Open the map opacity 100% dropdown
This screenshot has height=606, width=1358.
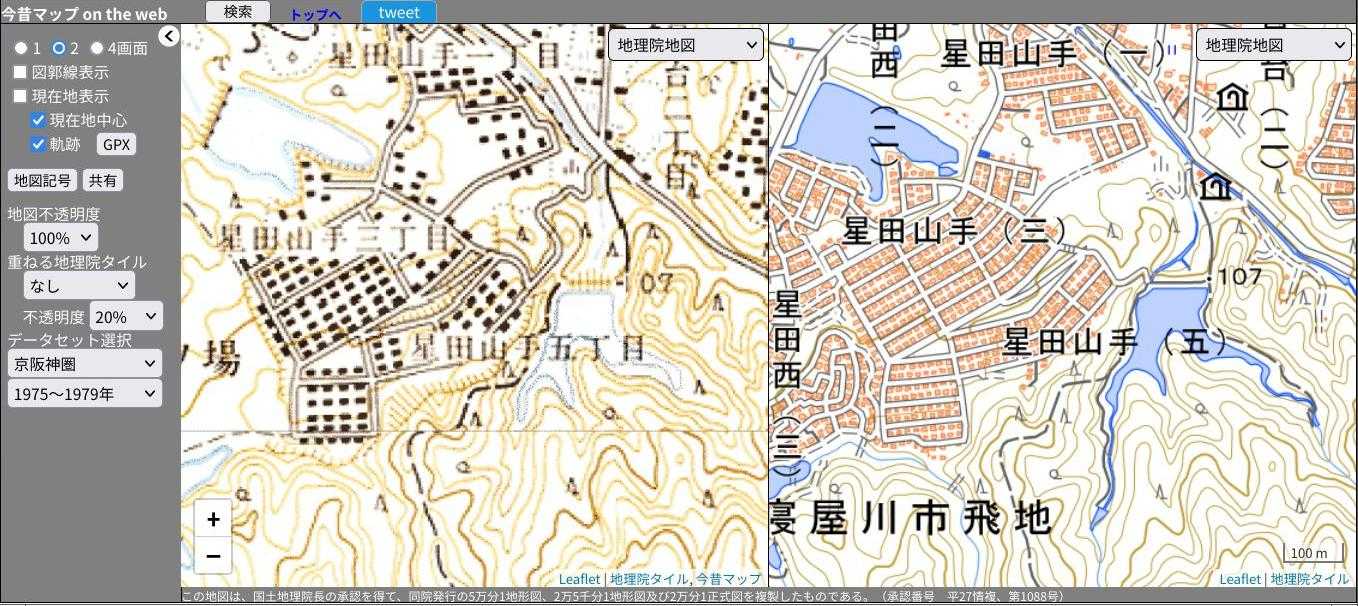(61, 238)
